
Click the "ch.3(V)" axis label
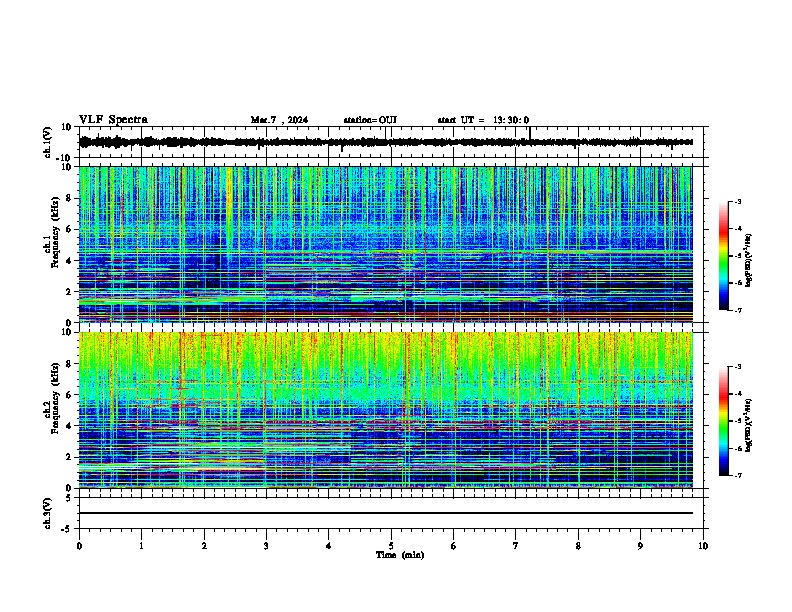click(48, 513)
